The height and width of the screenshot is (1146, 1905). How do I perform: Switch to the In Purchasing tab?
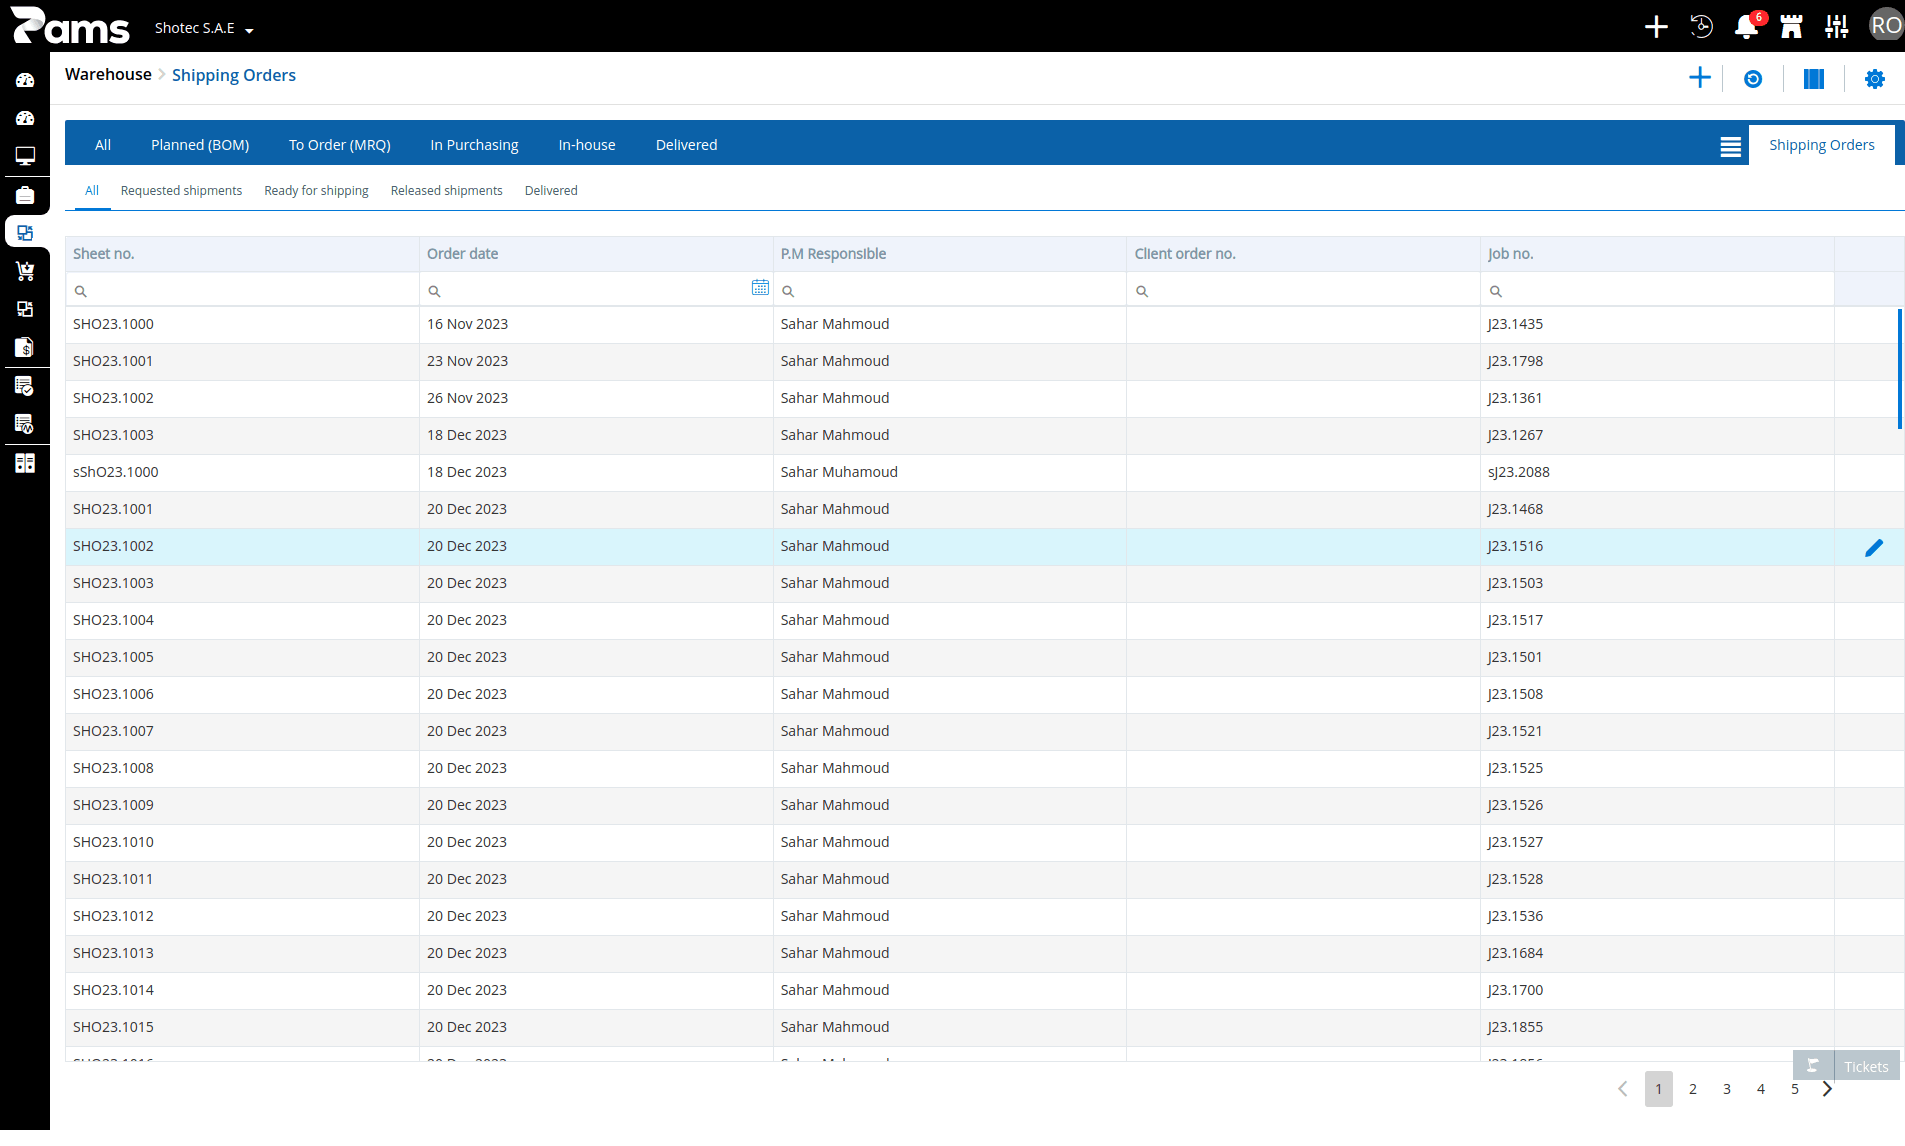click(x=474, y=145)
